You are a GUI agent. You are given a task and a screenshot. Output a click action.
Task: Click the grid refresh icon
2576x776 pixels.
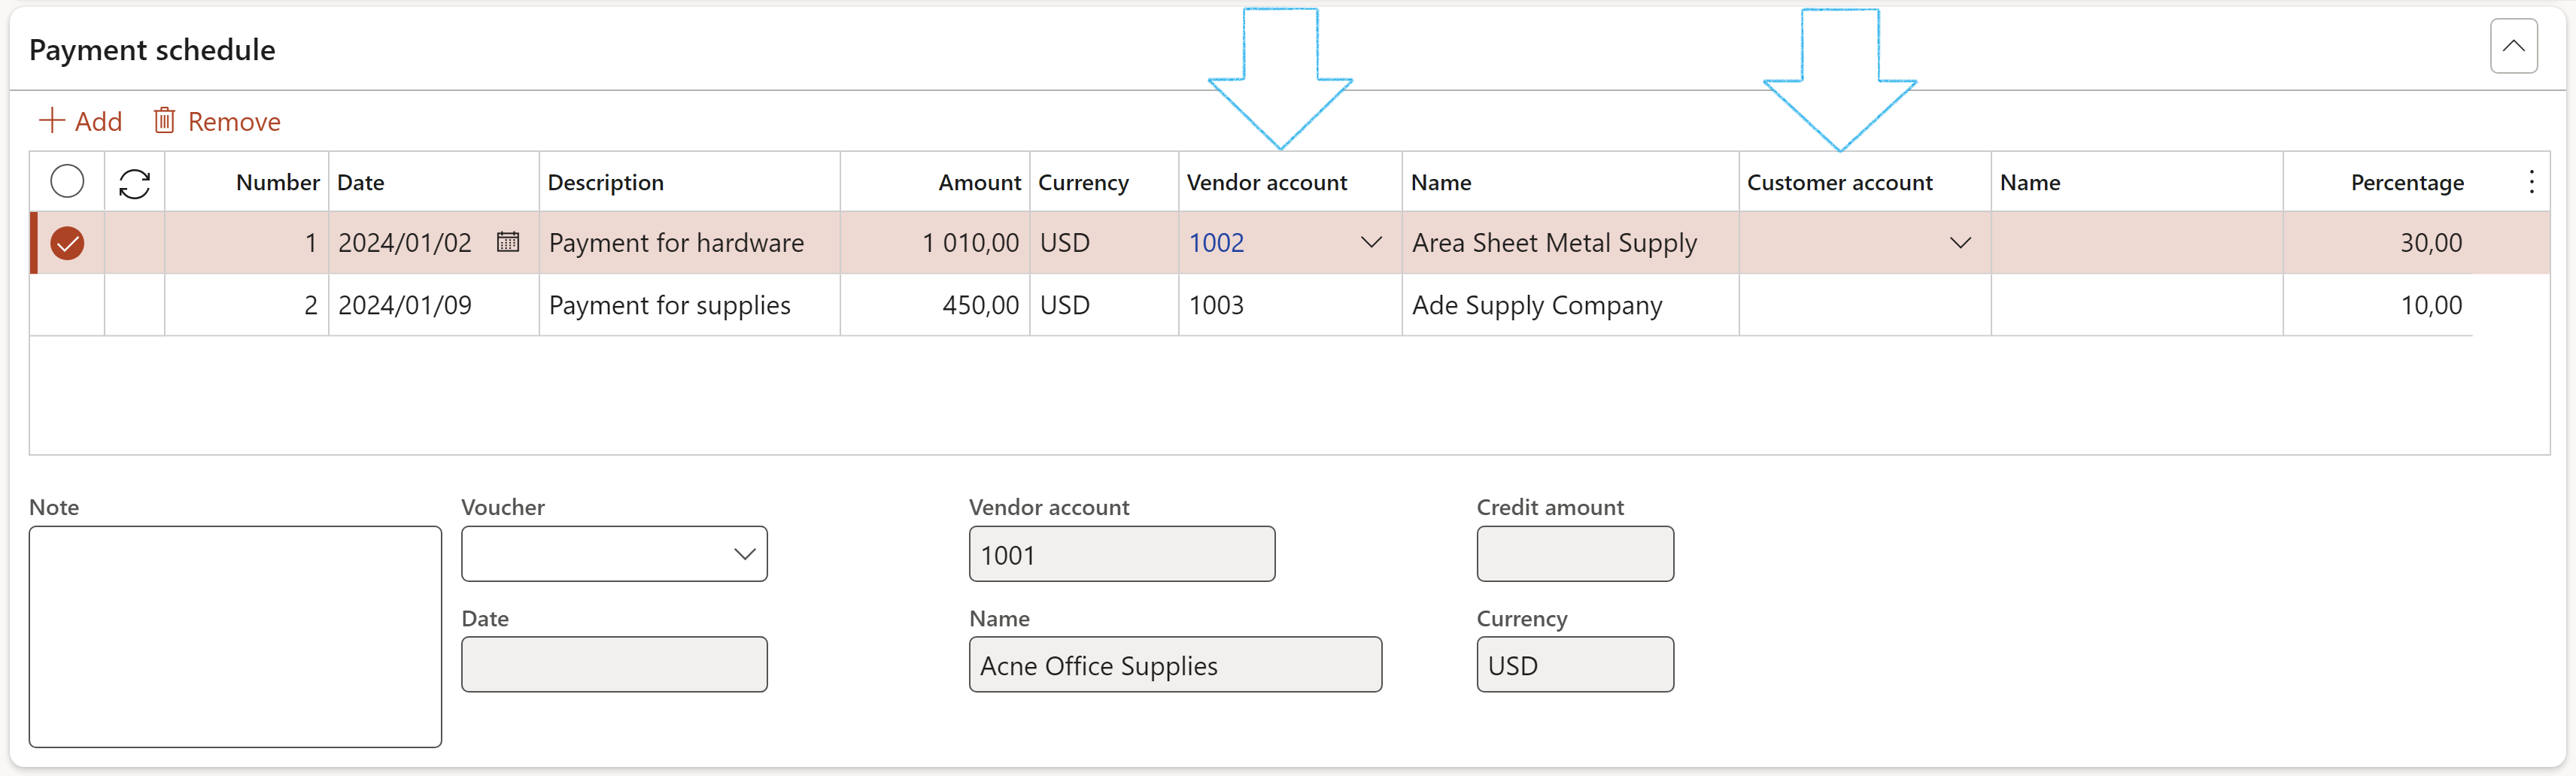134,183
